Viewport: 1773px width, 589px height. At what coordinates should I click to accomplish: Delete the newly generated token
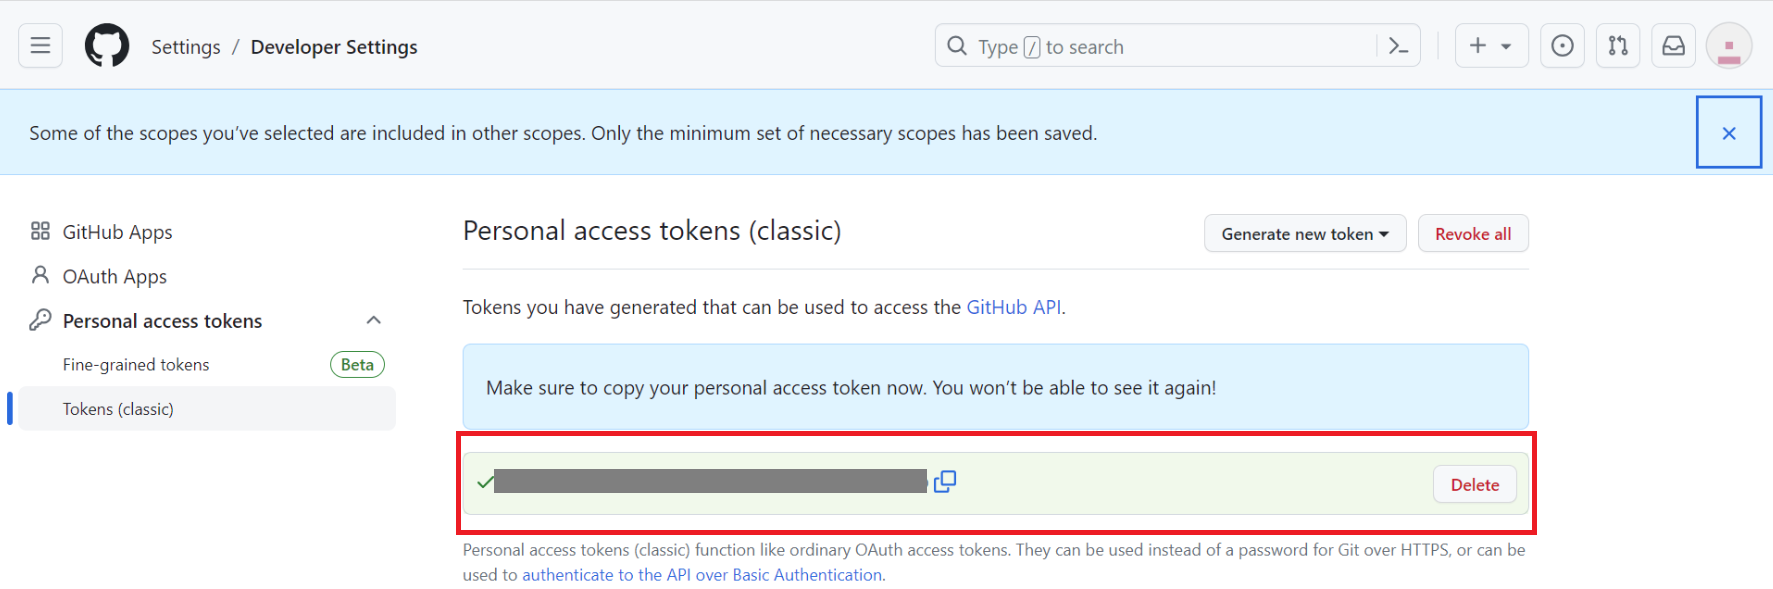[1474, 485]
